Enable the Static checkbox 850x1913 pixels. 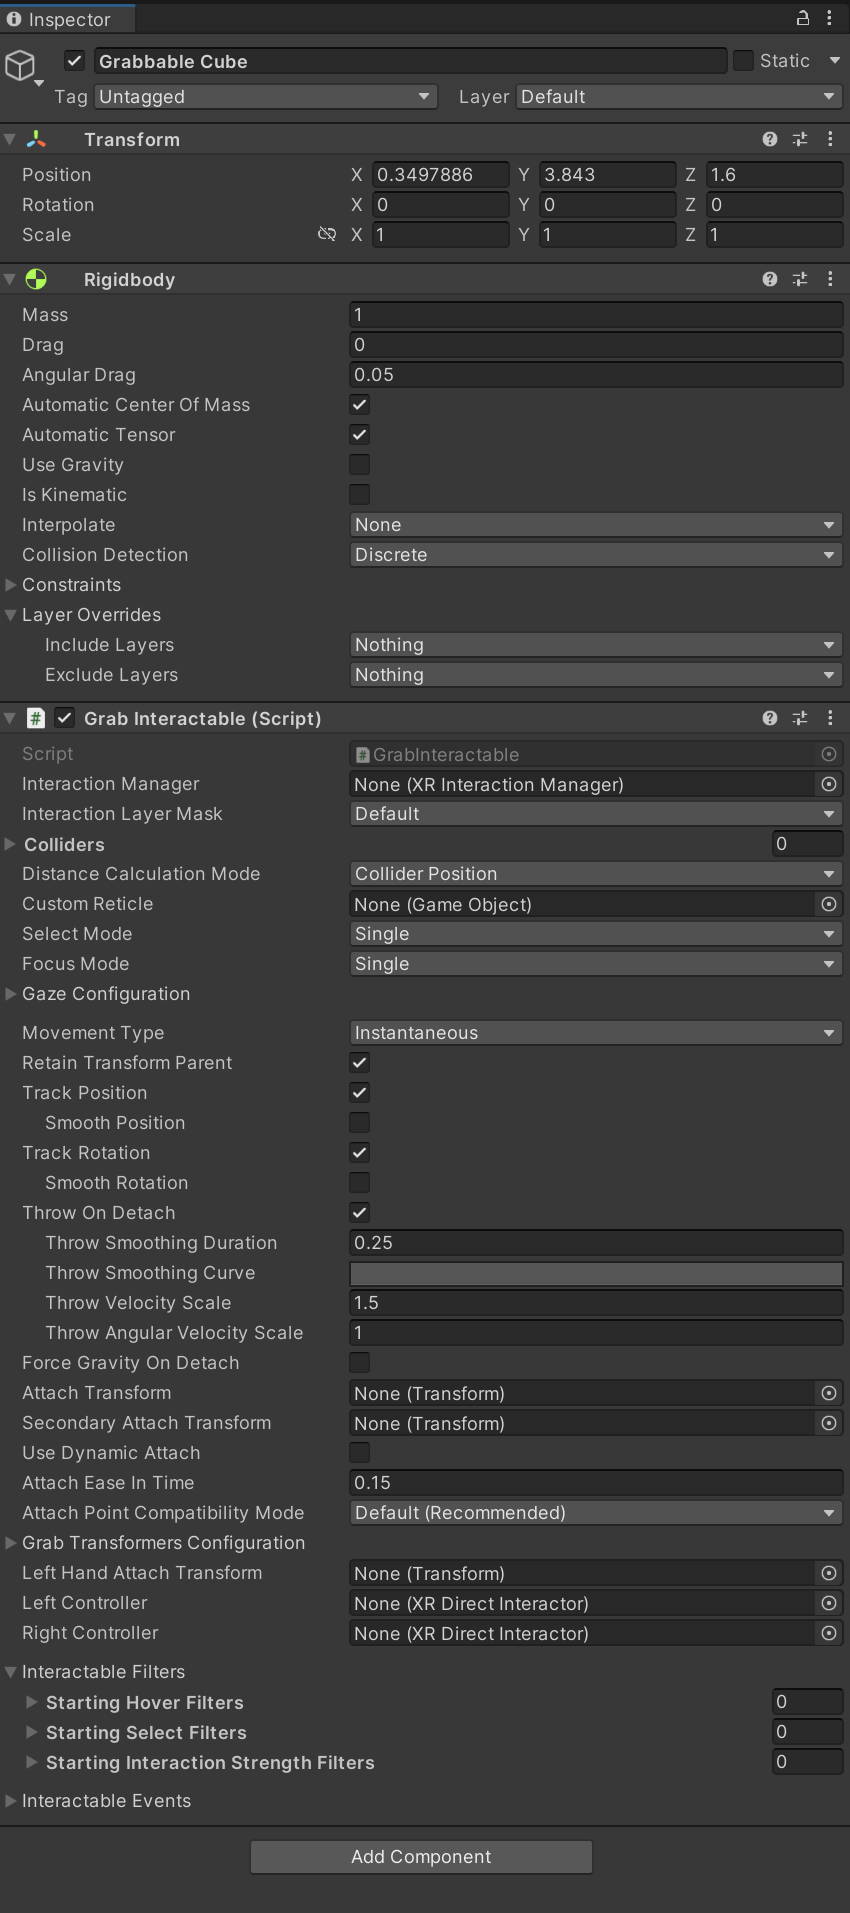click(x=743, y=61)
